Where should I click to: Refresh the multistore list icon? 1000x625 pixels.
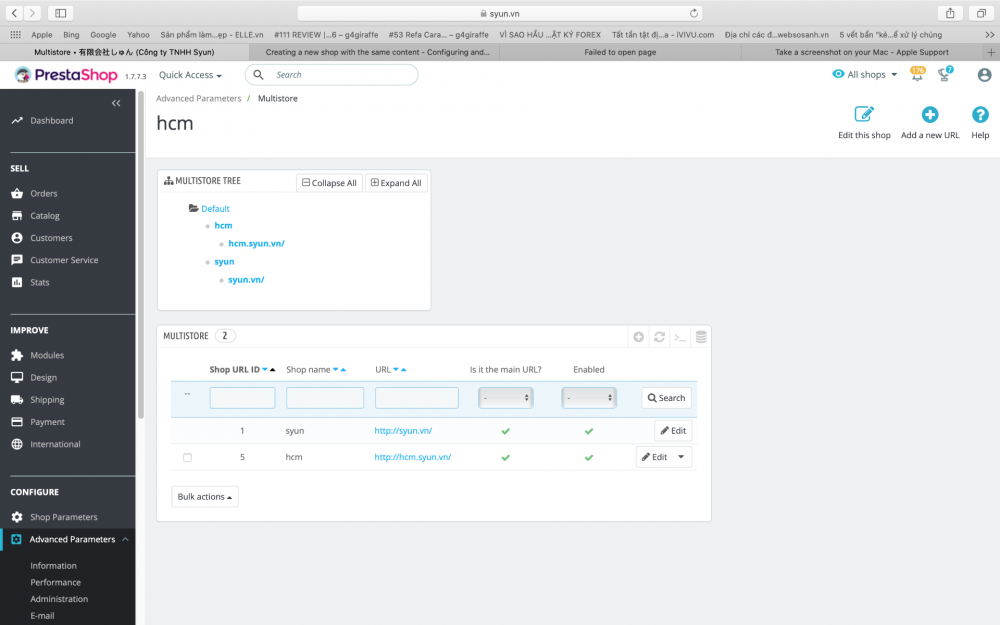pos(659,337)
